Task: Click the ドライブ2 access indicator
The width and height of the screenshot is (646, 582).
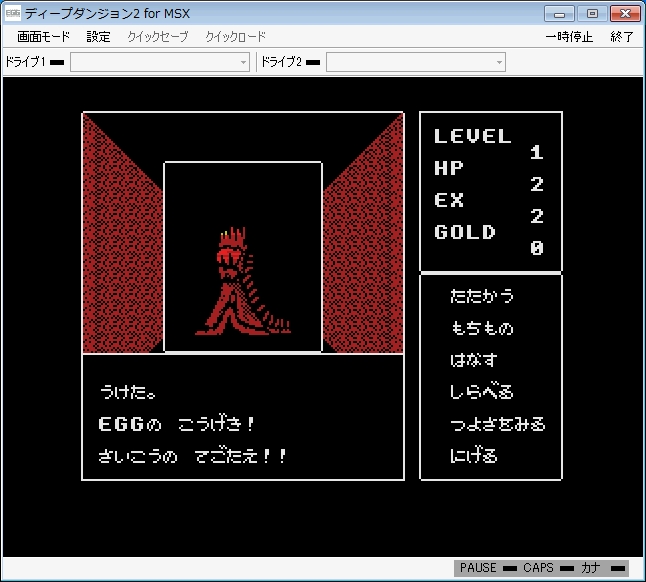Action: 313,63
